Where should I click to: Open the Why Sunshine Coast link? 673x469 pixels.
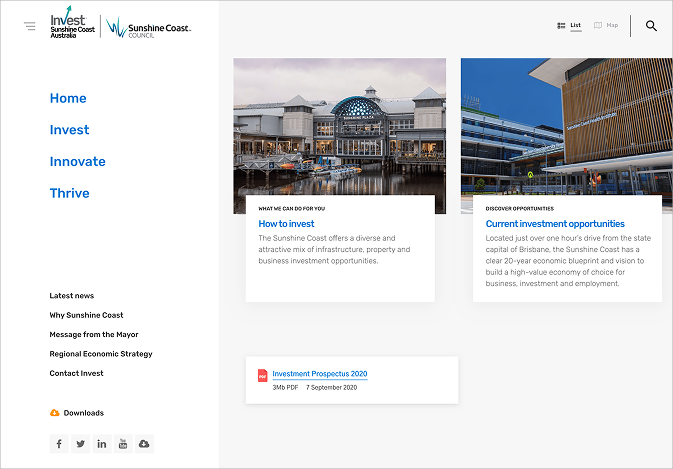[86, 315]
